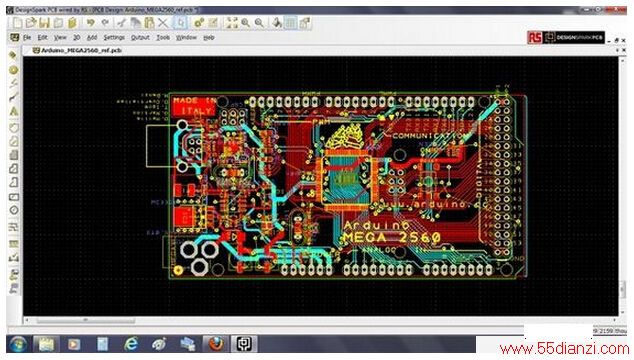Screen dimensions: 634x360
Task: Click the Windows Start button
Action: pyautogui.click(x=17, y=344)
